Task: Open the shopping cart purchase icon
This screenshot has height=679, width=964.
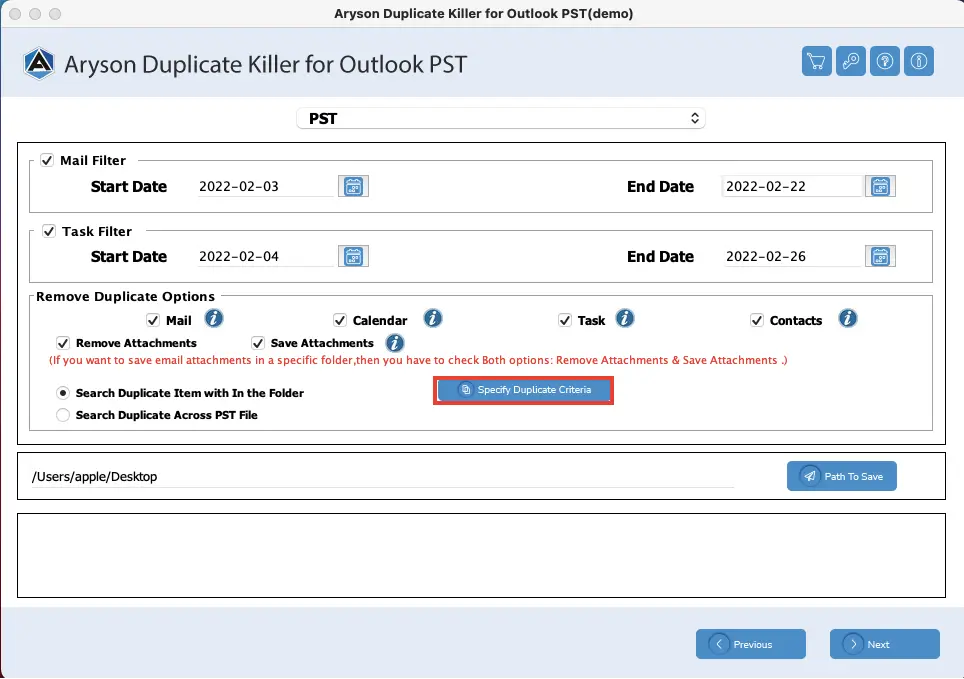Action: 816,62
